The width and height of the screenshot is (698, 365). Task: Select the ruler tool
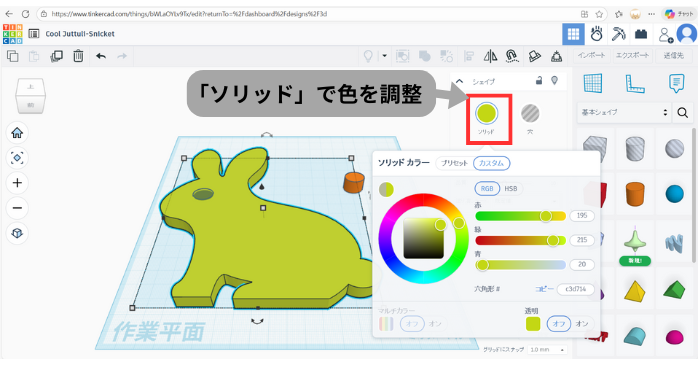635,83
